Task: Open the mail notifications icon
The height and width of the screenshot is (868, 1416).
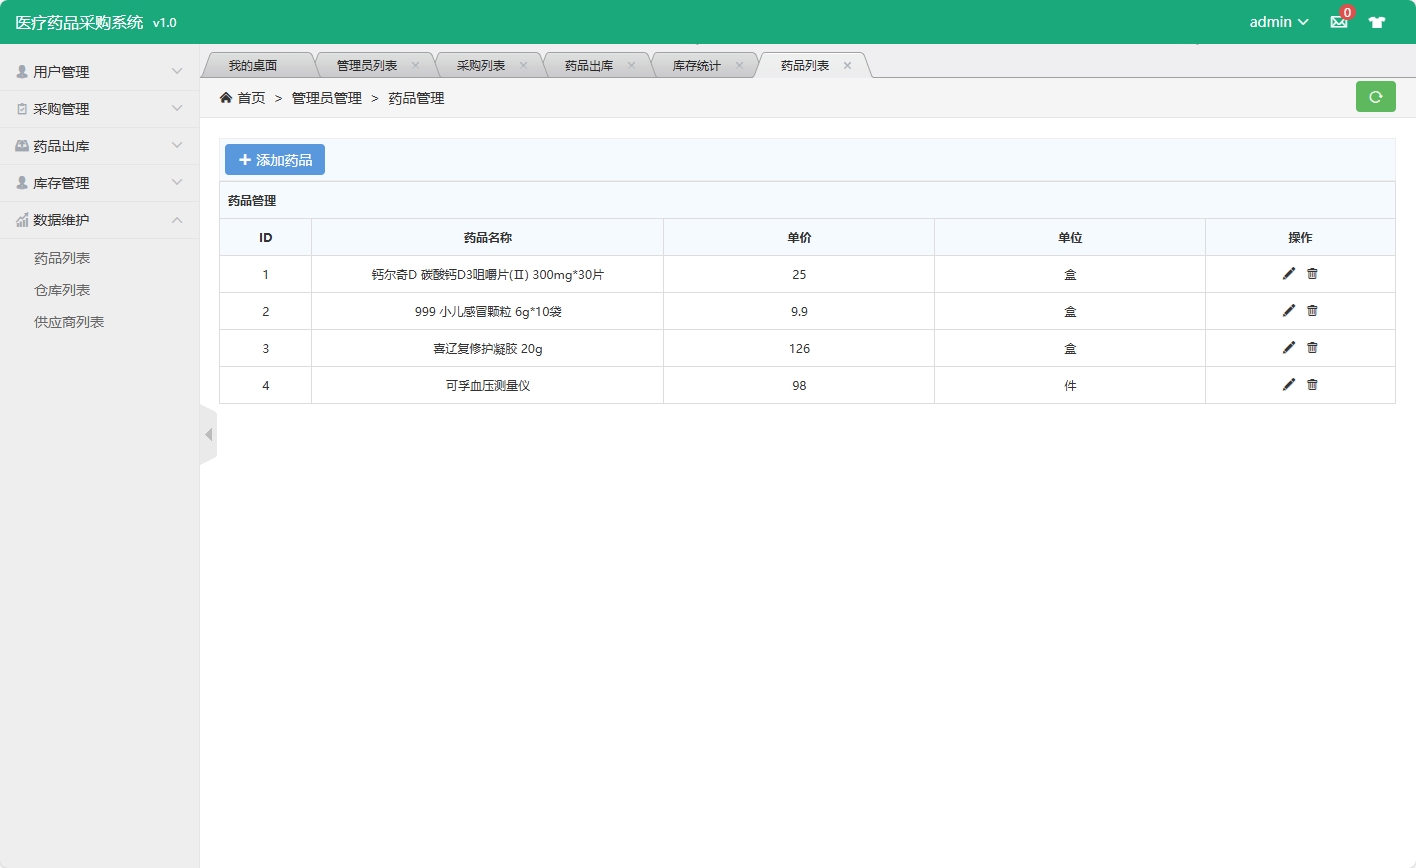Action: 1339,22
